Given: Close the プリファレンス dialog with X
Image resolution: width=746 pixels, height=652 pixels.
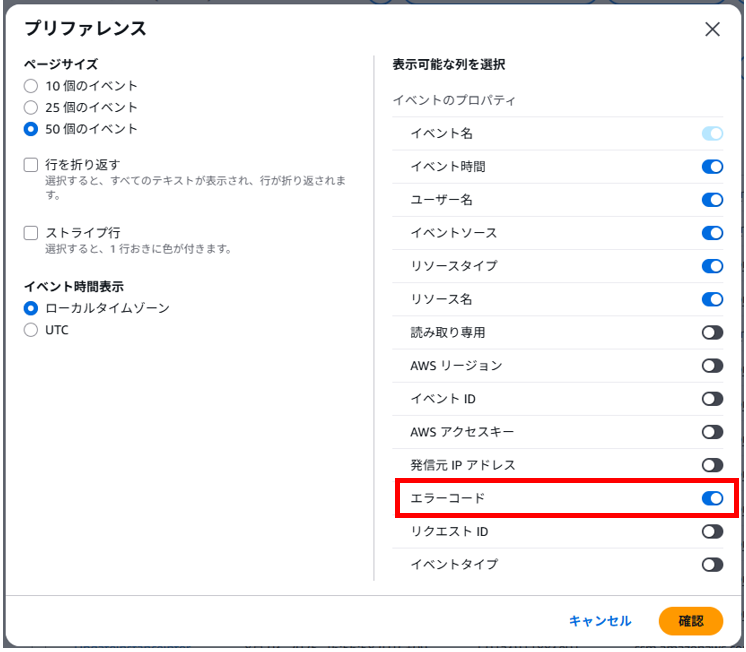Looking at the screenshot, I should click(x=712, y=30).
